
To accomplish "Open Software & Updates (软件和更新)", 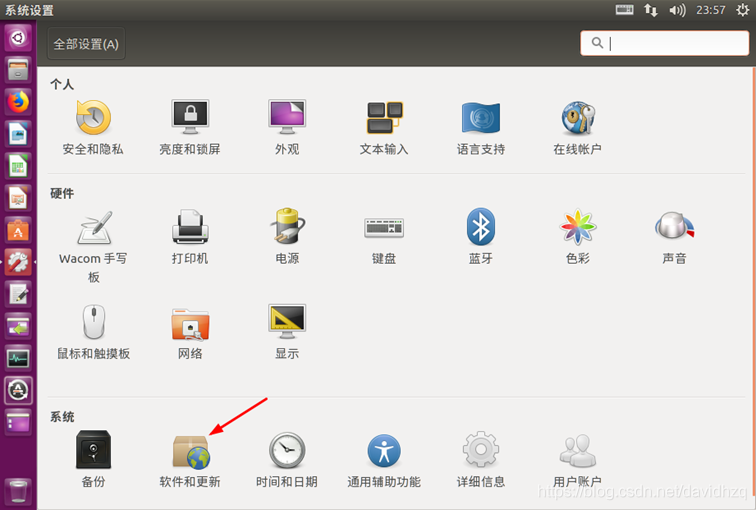I will click(190, 459).
